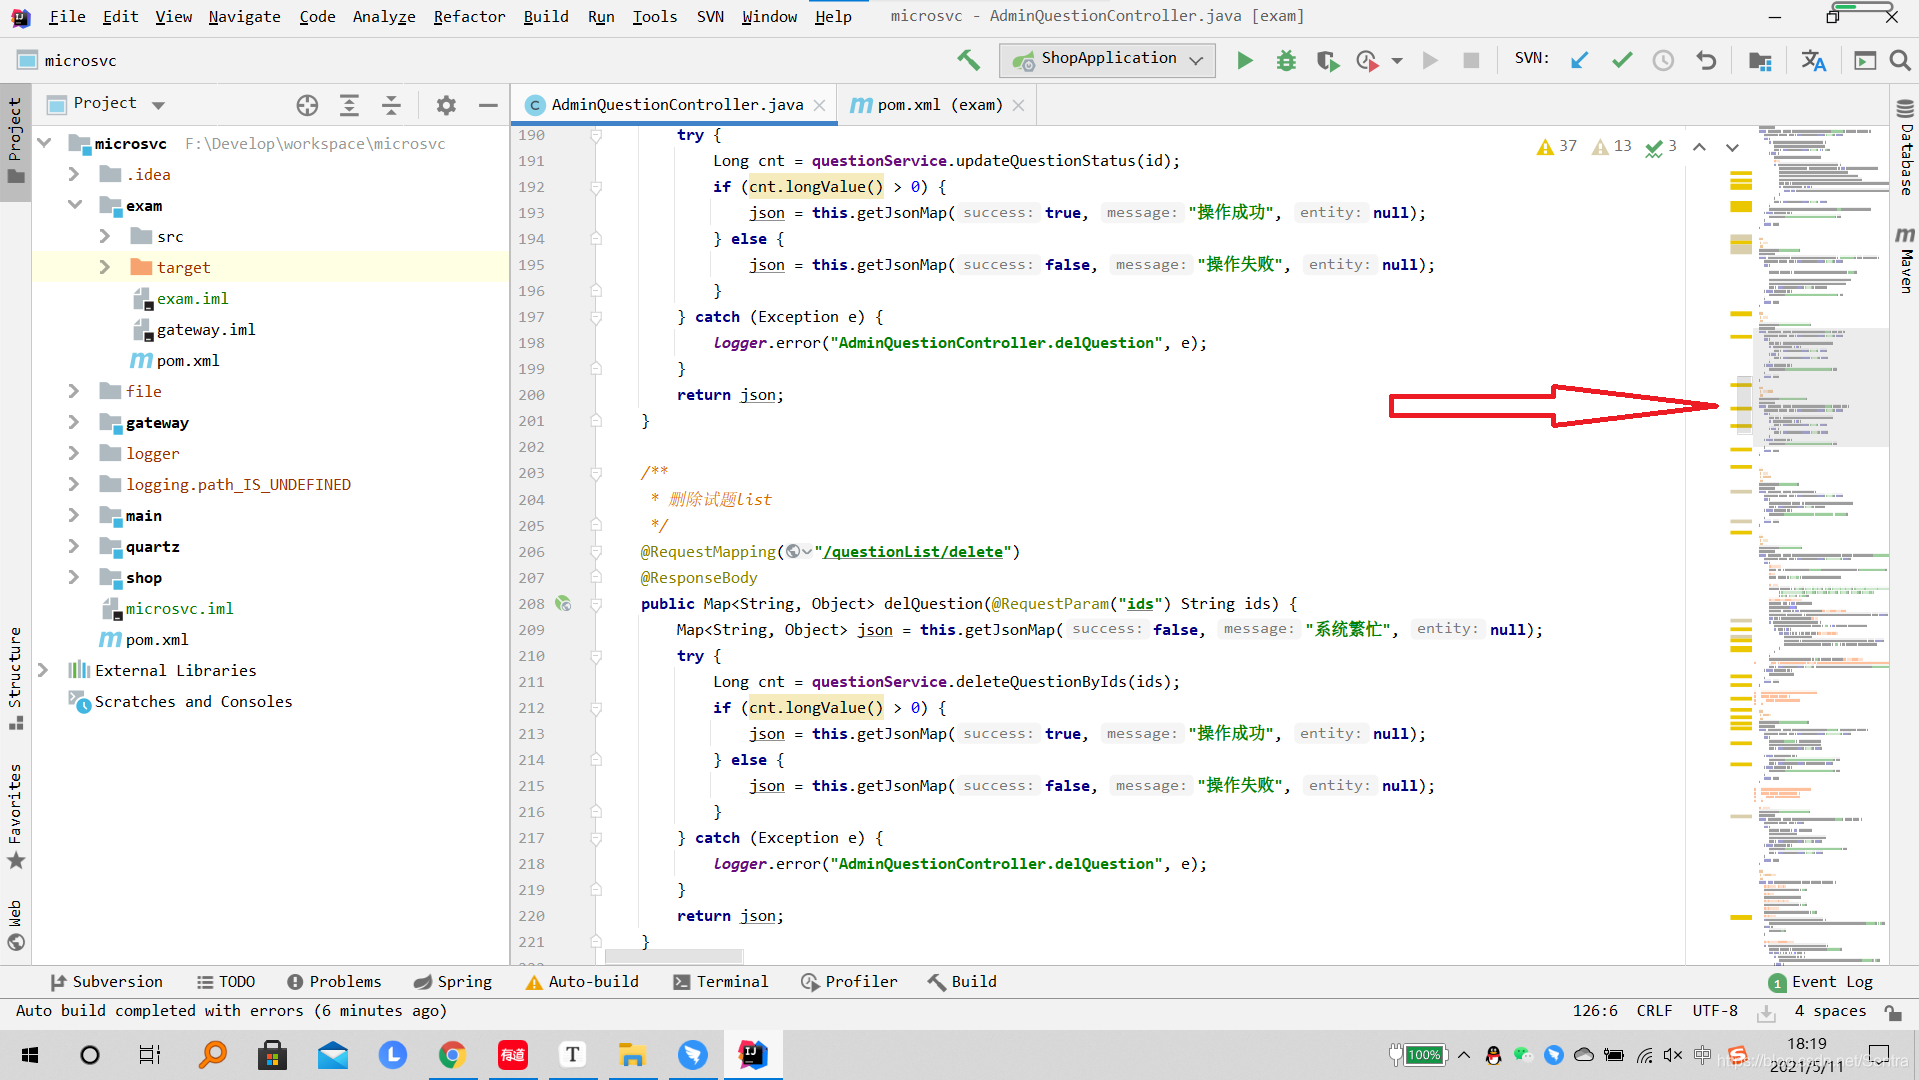
Task: Click Search Everywhere magnifier icon
Action: click(x=1900, y=61)
